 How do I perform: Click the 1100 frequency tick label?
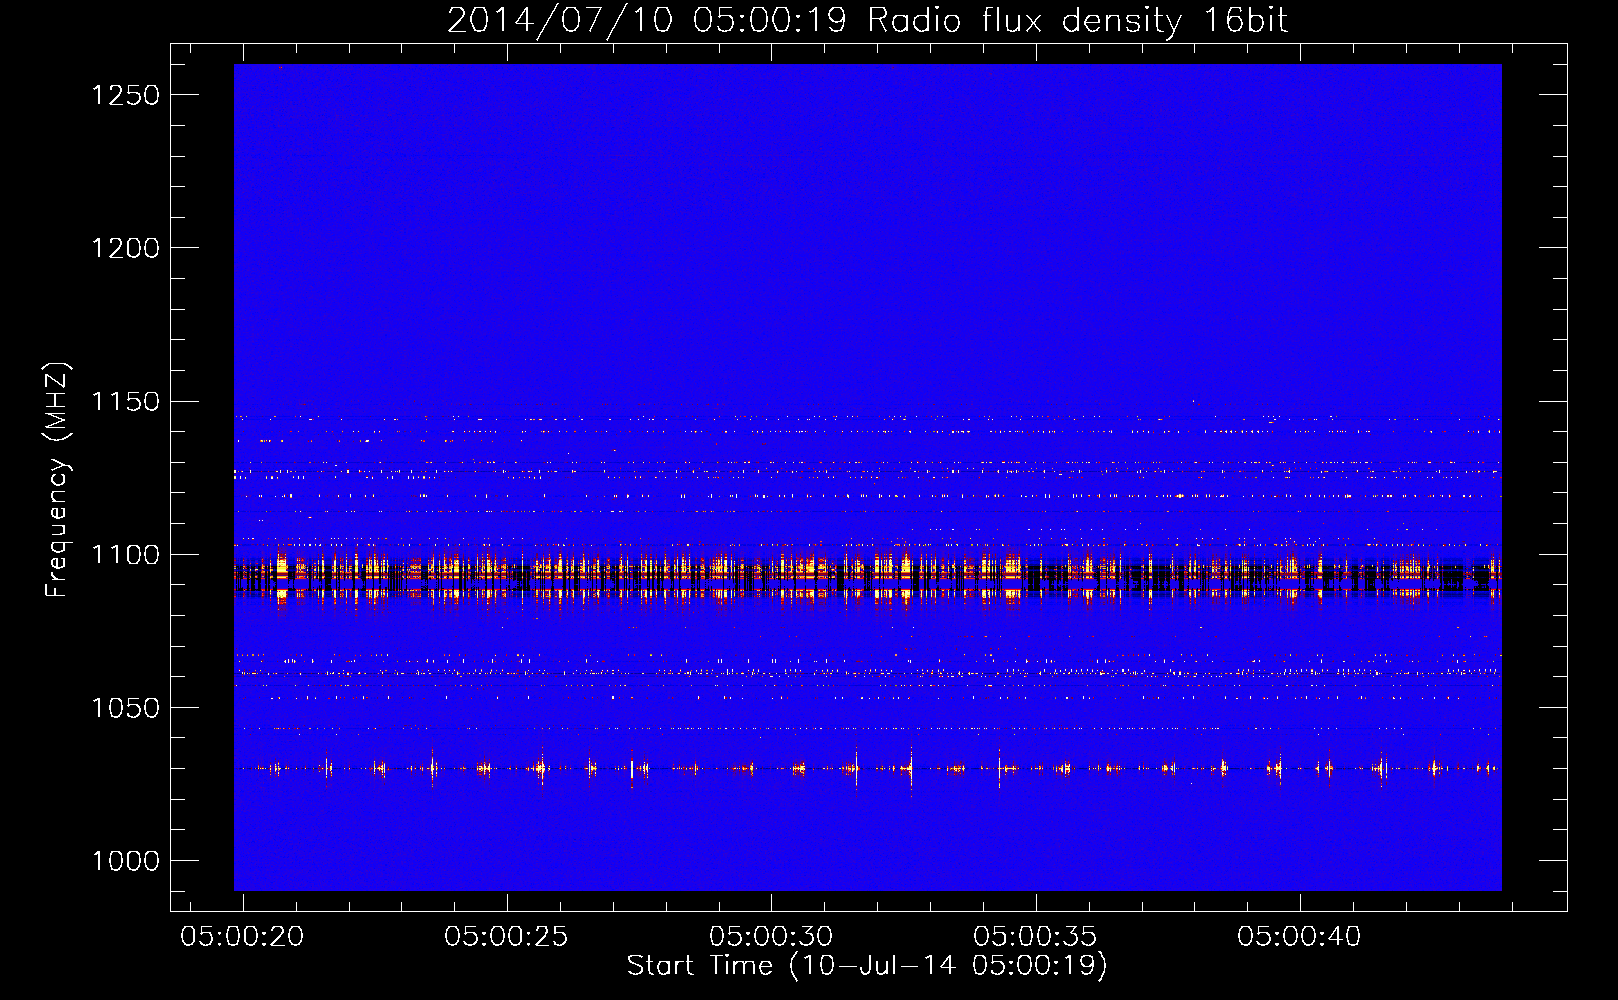click(x=125, y=555)
